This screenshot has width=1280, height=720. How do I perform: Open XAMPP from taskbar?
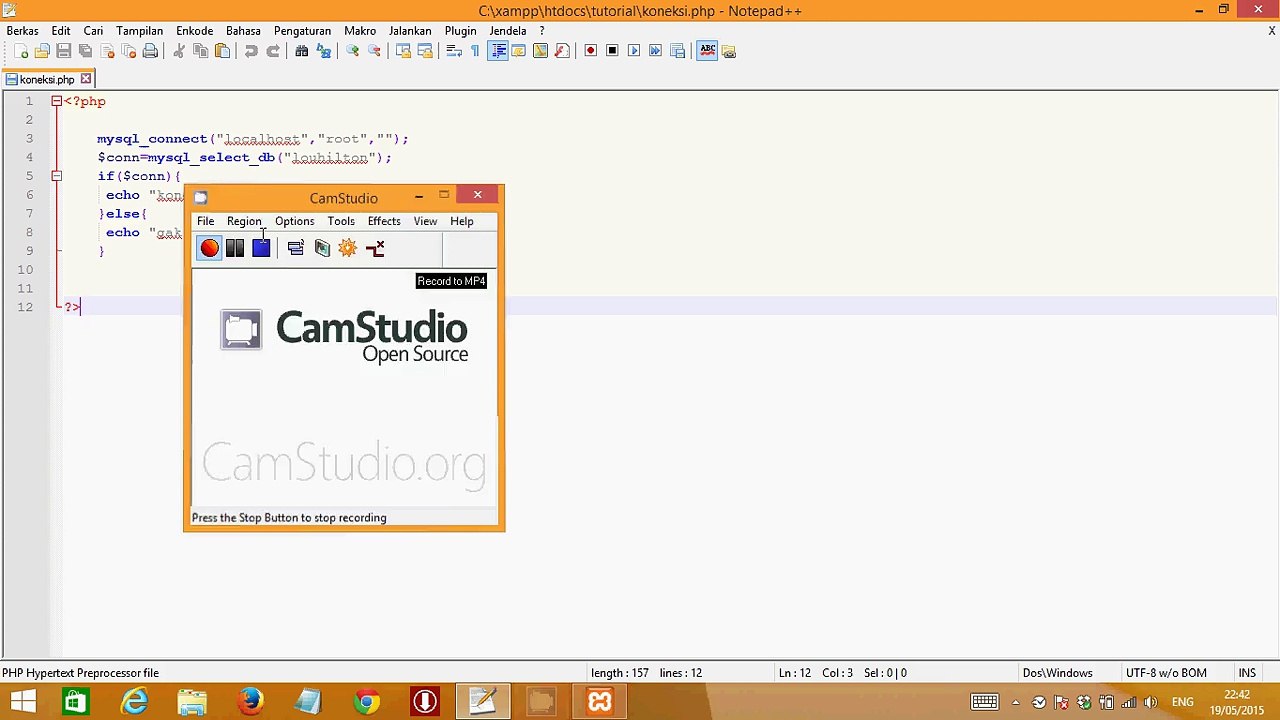[599, 702]
